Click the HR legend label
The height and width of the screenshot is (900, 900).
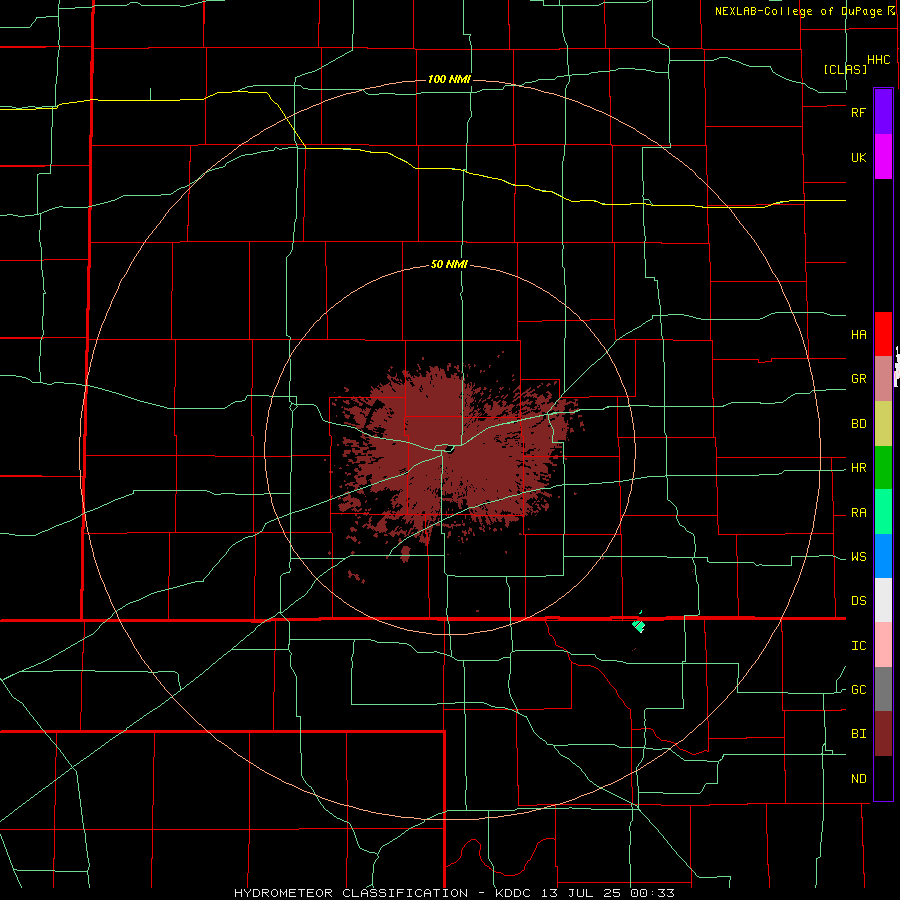point(858,468)
